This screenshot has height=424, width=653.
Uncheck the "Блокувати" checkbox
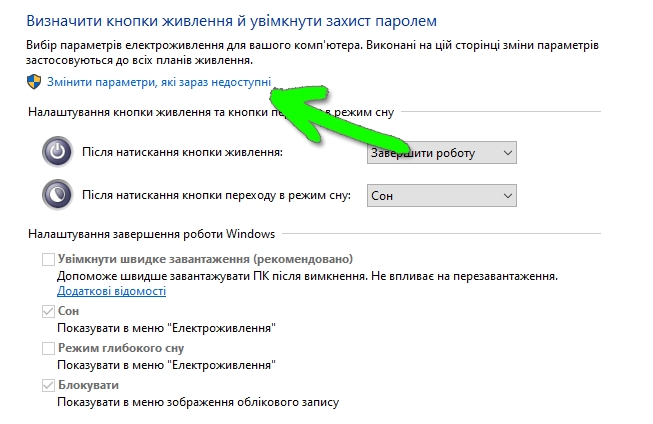point(48,385)
